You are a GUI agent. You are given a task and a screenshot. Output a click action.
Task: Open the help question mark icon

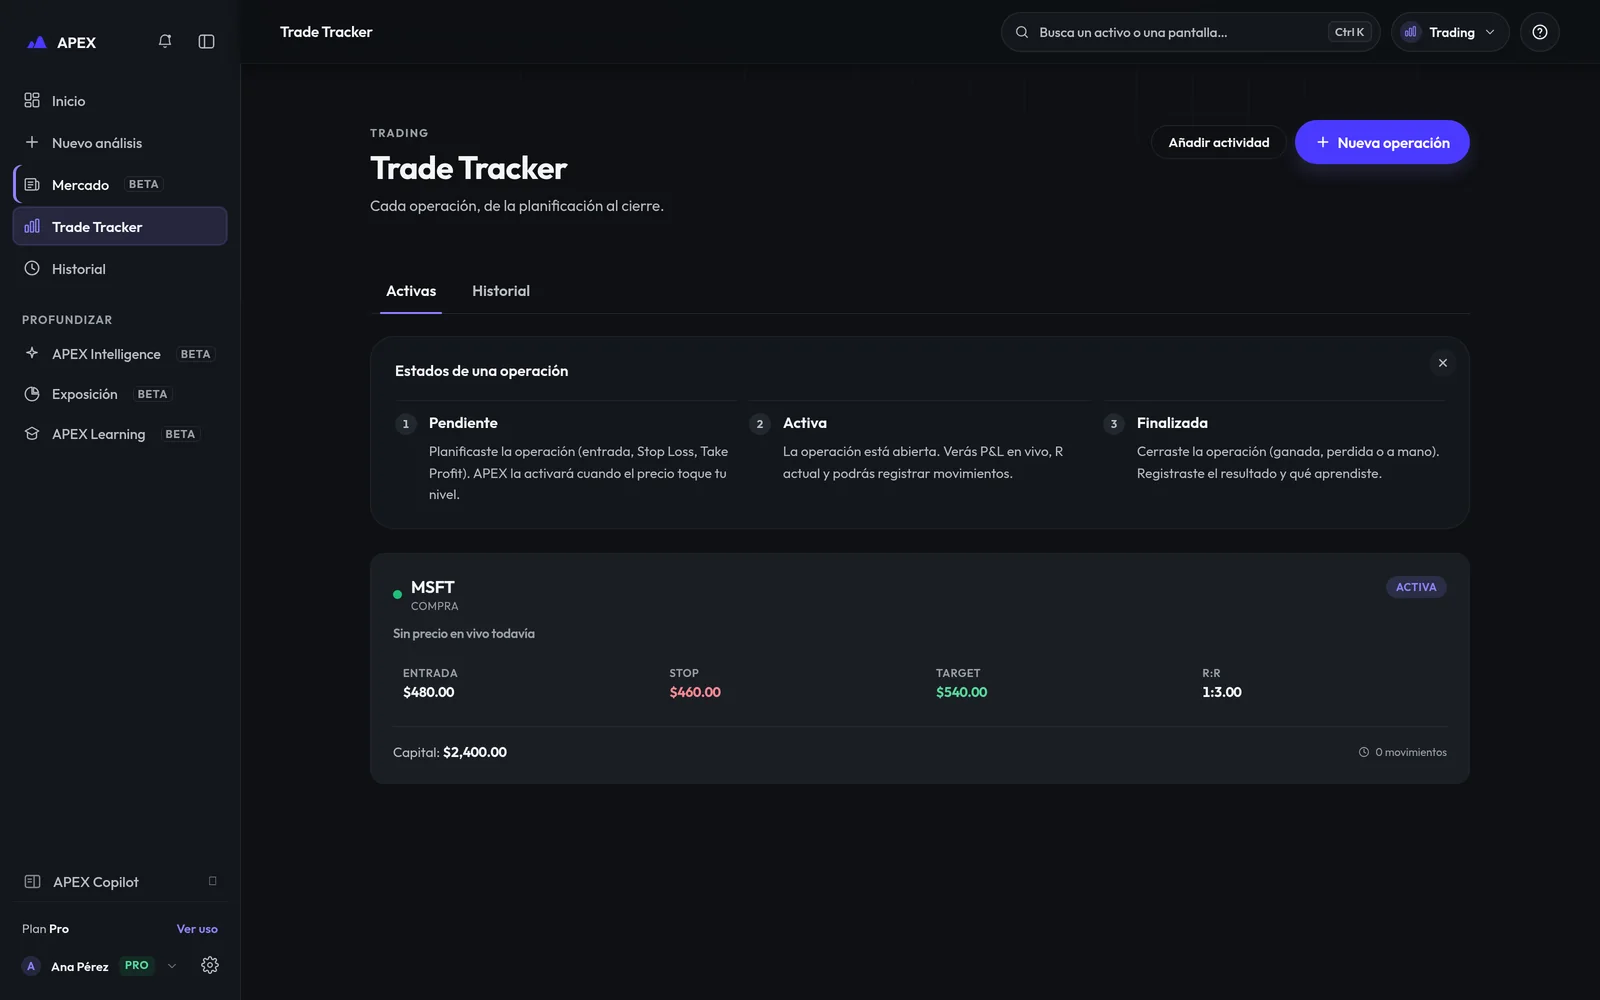pyautogui.click(x=1540, y=32)
